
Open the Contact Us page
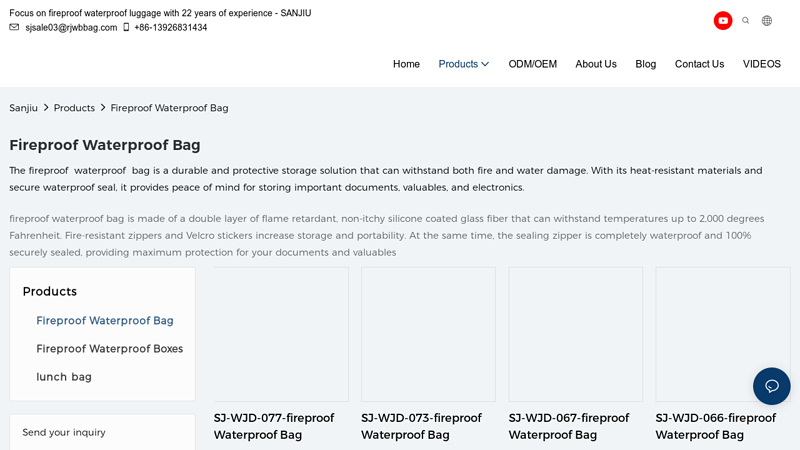click(x=699, y=64)
